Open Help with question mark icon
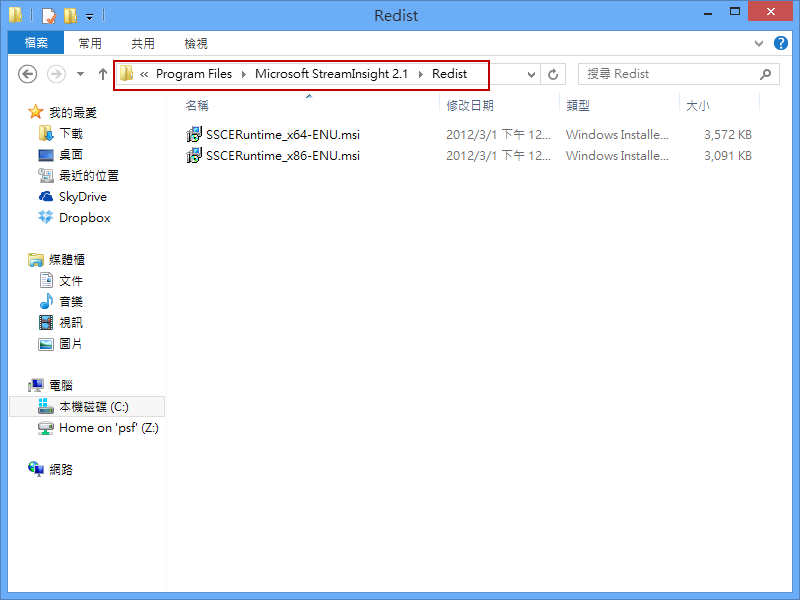The image size is (800, 600). [x=781, y=43]
